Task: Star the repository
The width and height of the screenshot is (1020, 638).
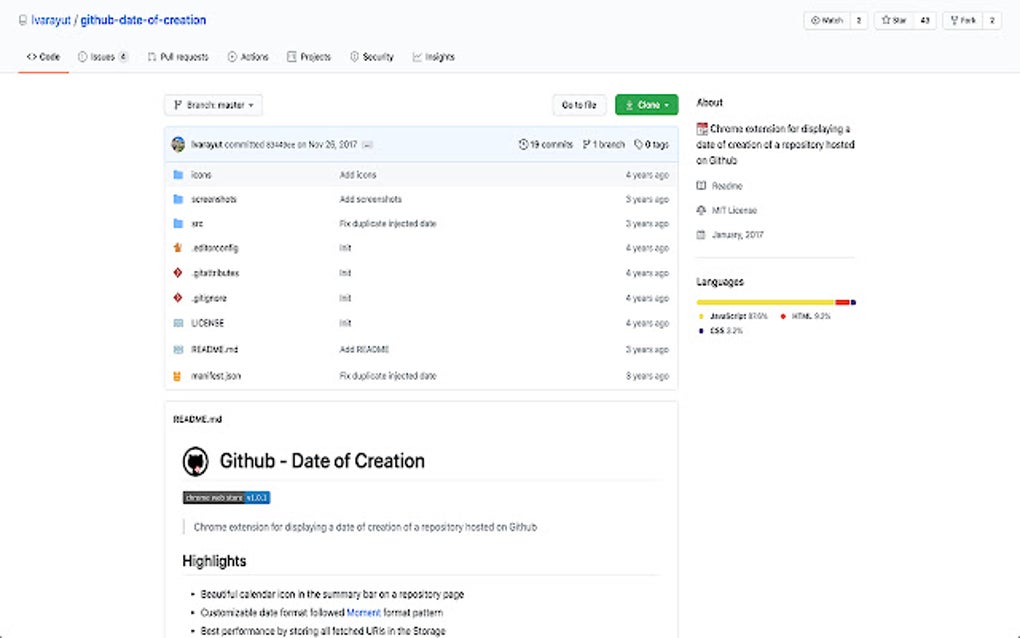Action: pyautogui.click(x=893, y=21)
